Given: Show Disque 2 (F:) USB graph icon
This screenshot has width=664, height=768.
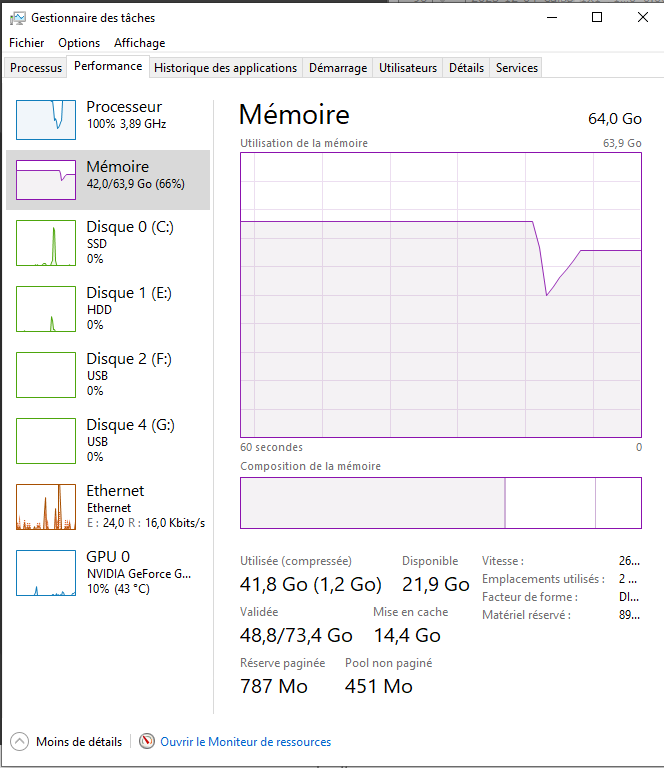Looking at the screenshot, I should [x=46, y=375].
